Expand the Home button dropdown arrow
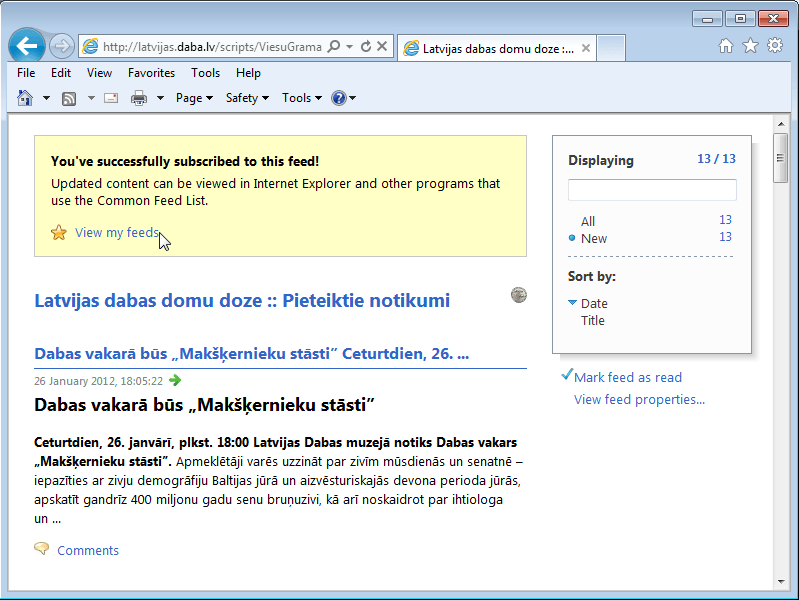 (x=46, y=98)
